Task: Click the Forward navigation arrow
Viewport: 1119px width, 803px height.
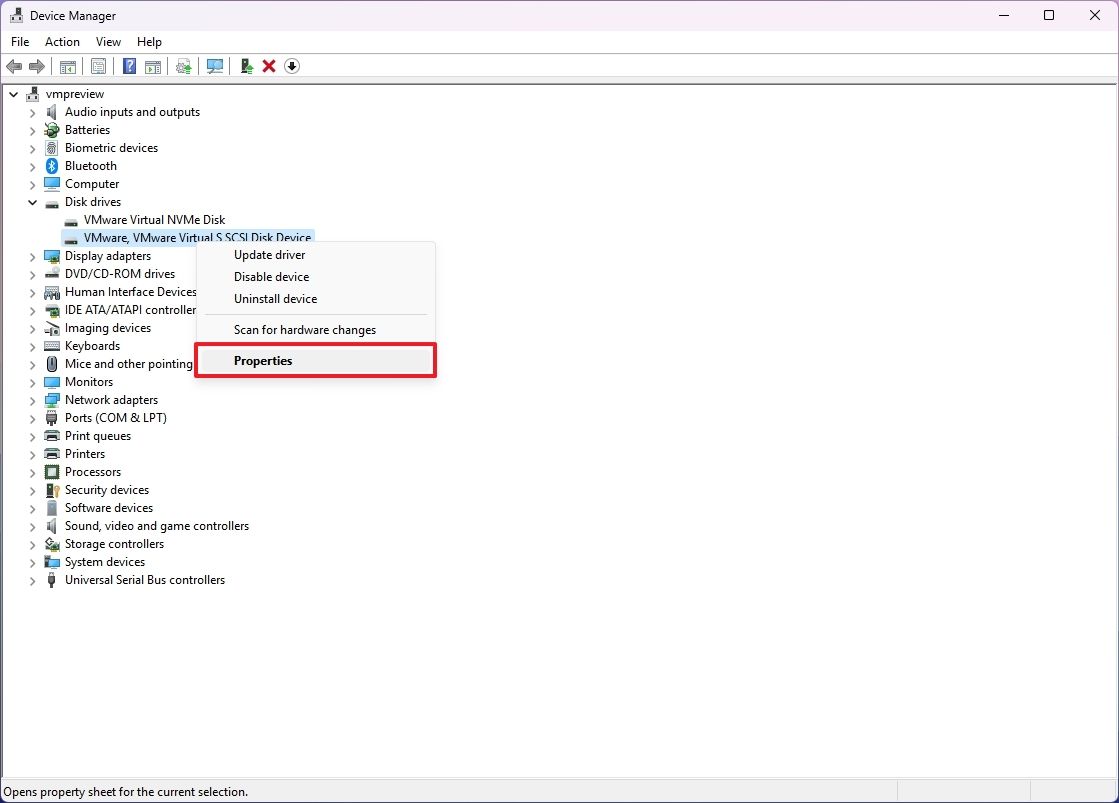Action: 38,66
